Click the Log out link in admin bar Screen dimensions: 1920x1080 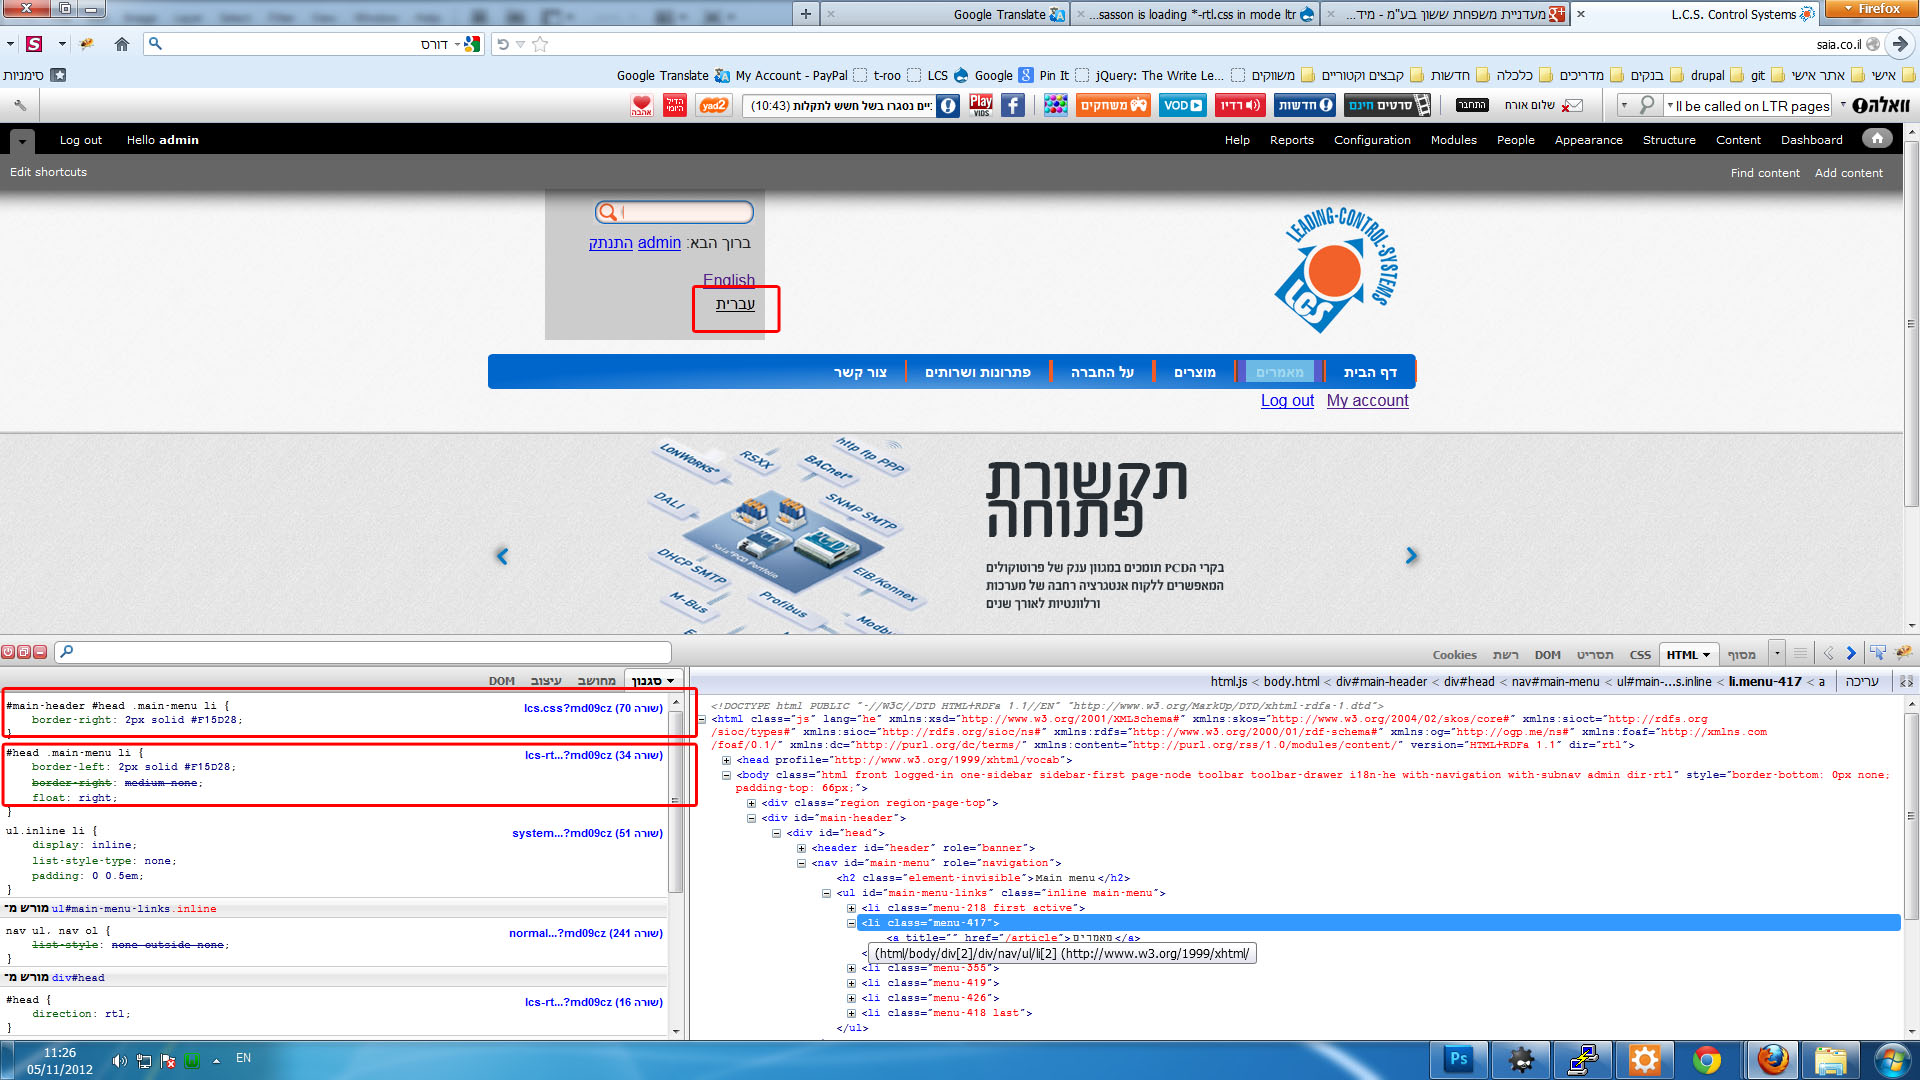[x=81, y=140]
